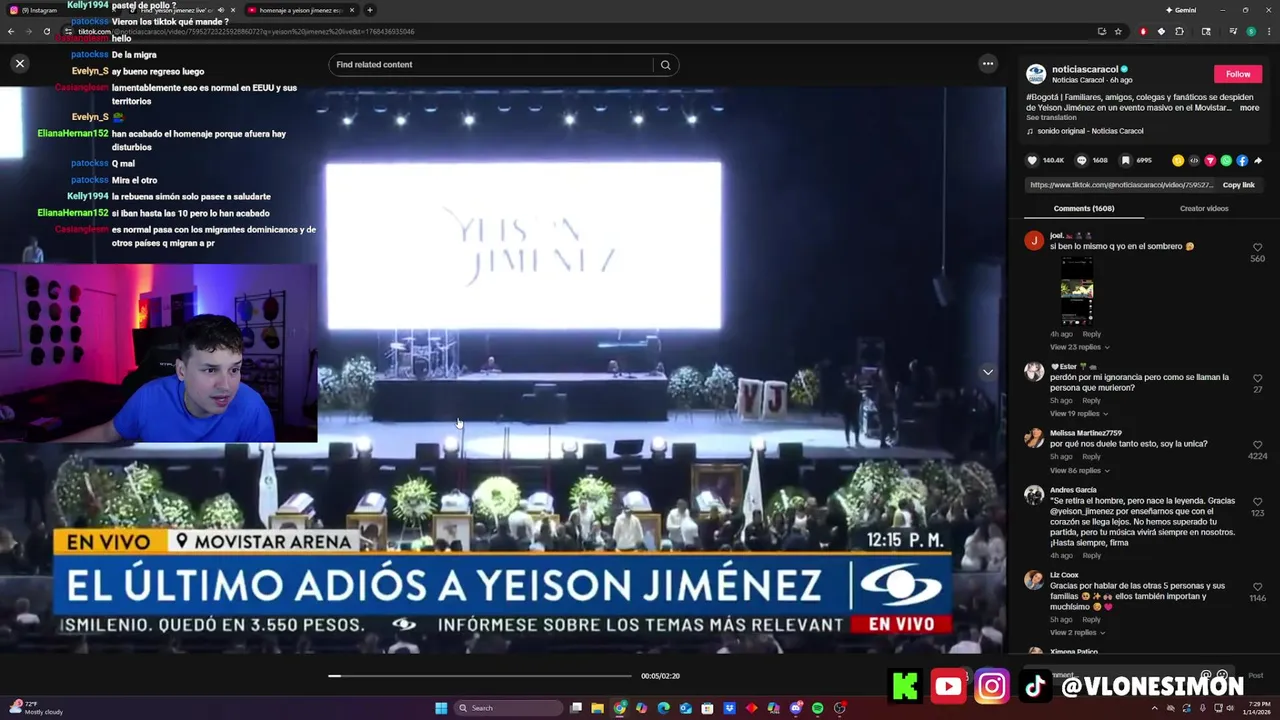Image resolution: width=1280 pixels, height=720 pixels.
Task: Click the comment bubble icon showing 1608
Action: pyautogui.click(x=1081, y=160)
